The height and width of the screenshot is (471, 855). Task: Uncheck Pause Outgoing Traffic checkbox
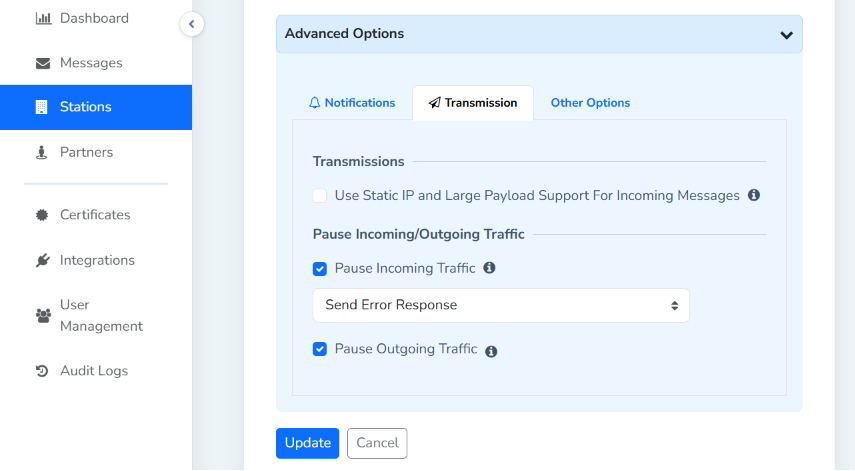click(x=320, y=349)
